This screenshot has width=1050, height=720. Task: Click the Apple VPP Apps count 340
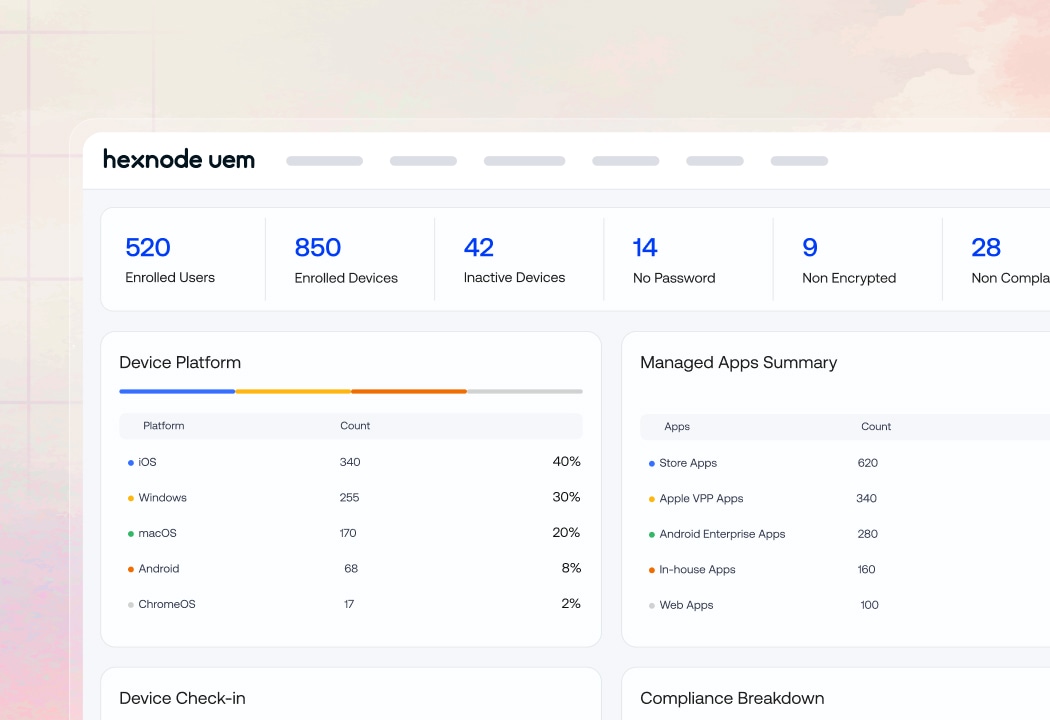(x=867, y=498)
